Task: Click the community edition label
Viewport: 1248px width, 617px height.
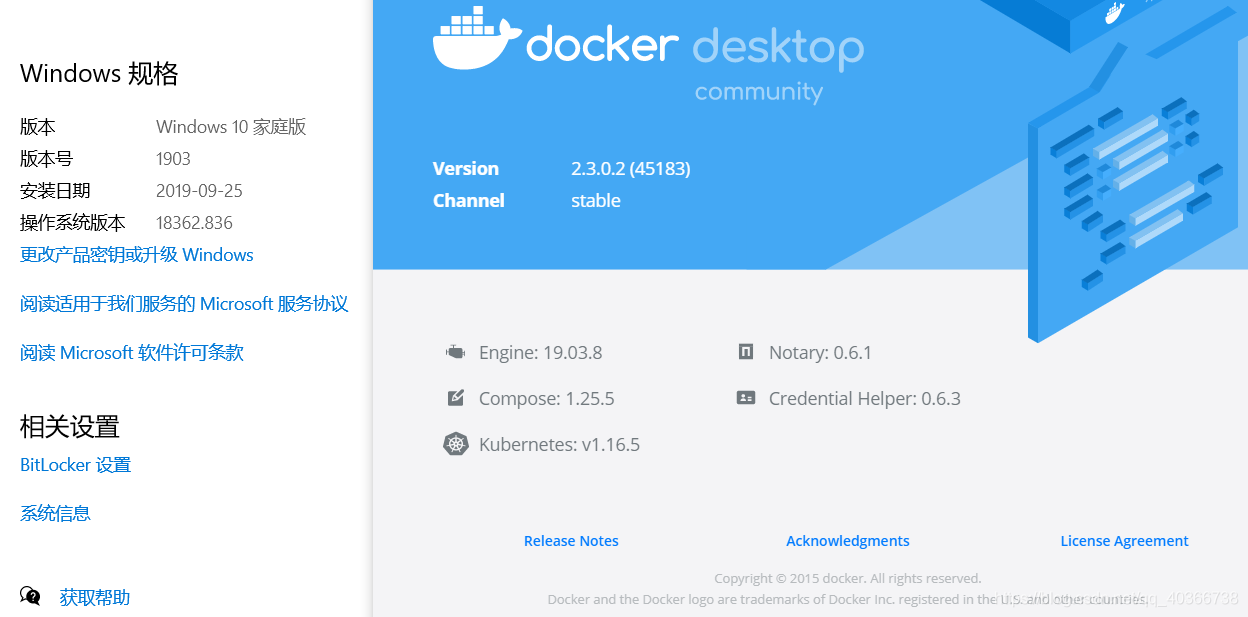Action: click(759, 92)
